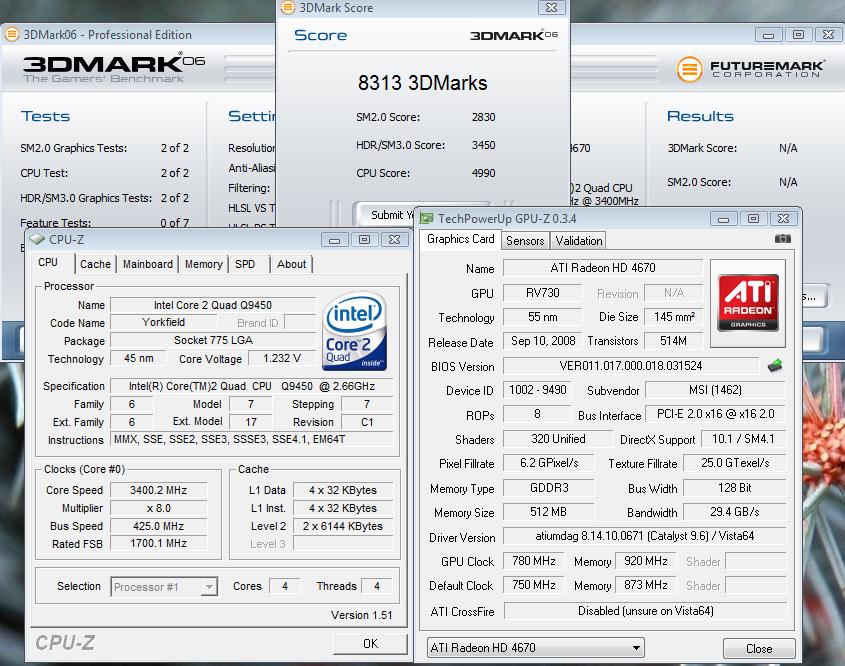Click the Package field Socket 775 LGA
Viewport: 845px width, 666px height.
tap(213, 341)
